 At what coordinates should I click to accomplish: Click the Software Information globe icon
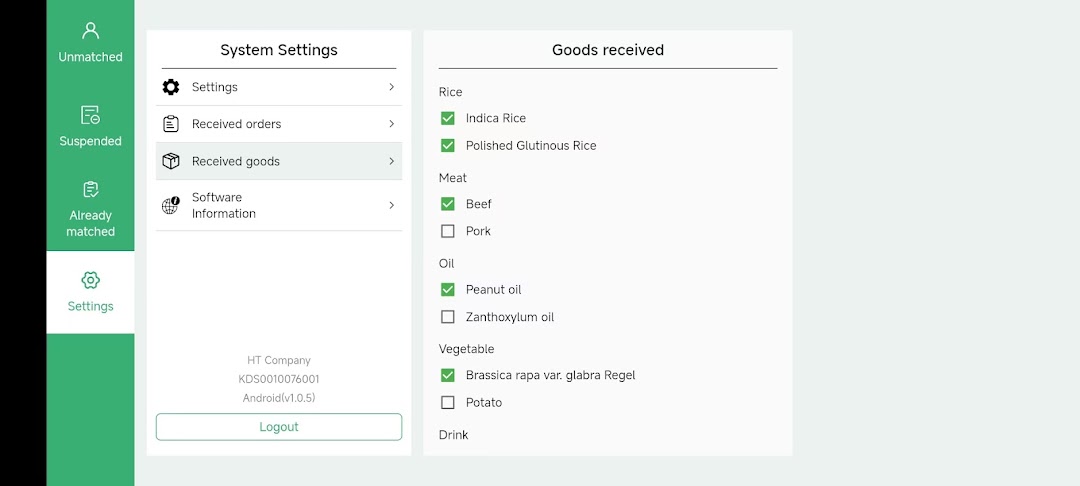click(x=171, y=206)
